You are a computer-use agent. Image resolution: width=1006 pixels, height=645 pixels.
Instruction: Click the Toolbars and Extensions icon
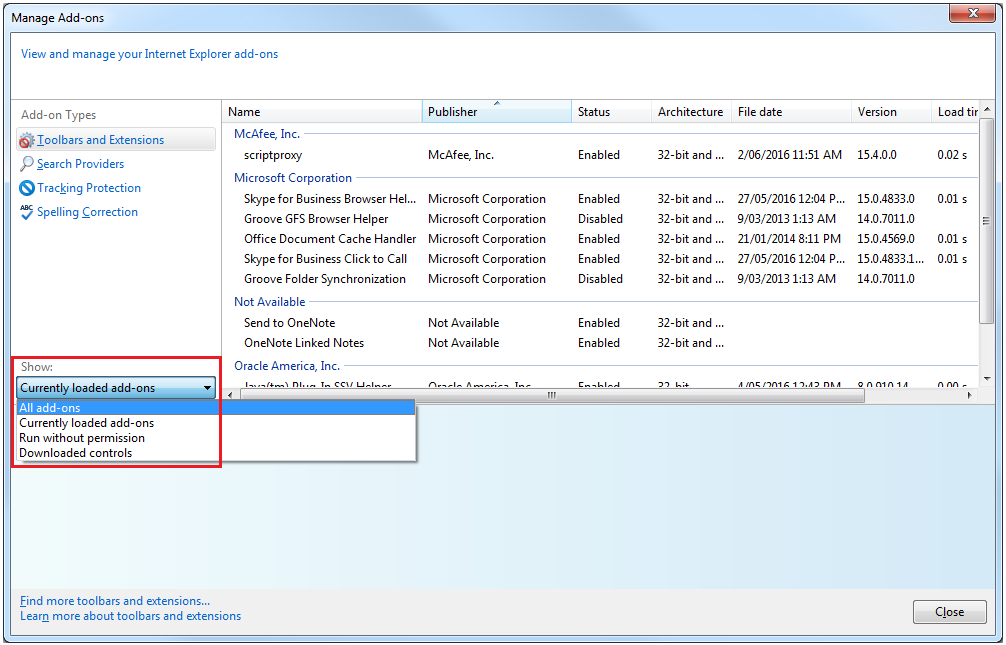click(27, 141)
